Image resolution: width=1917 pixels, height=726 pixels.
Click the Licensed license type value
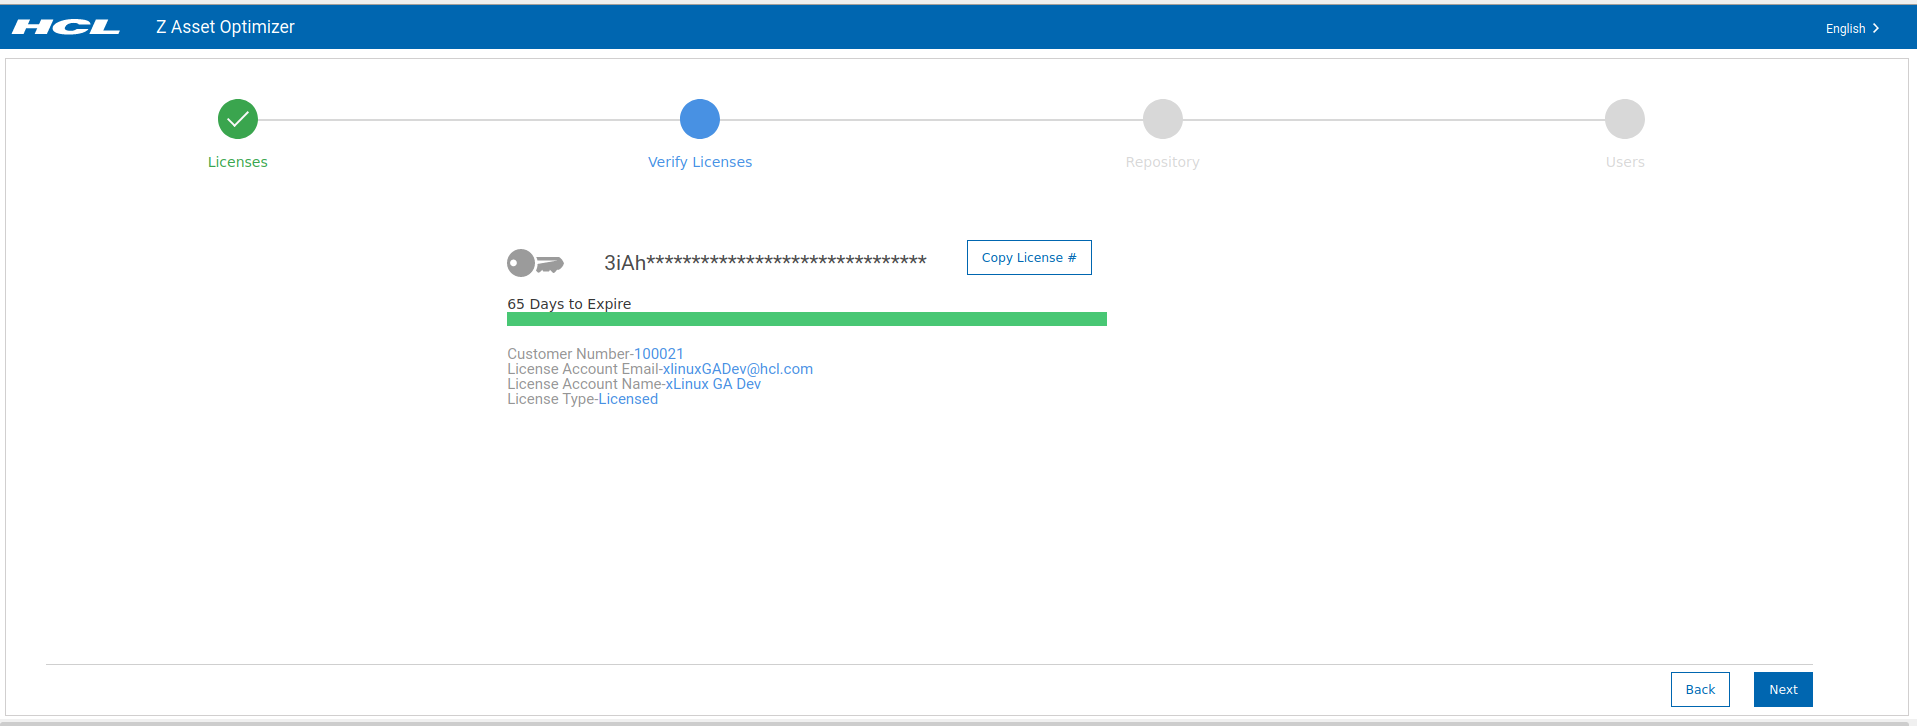coord(628,399)
